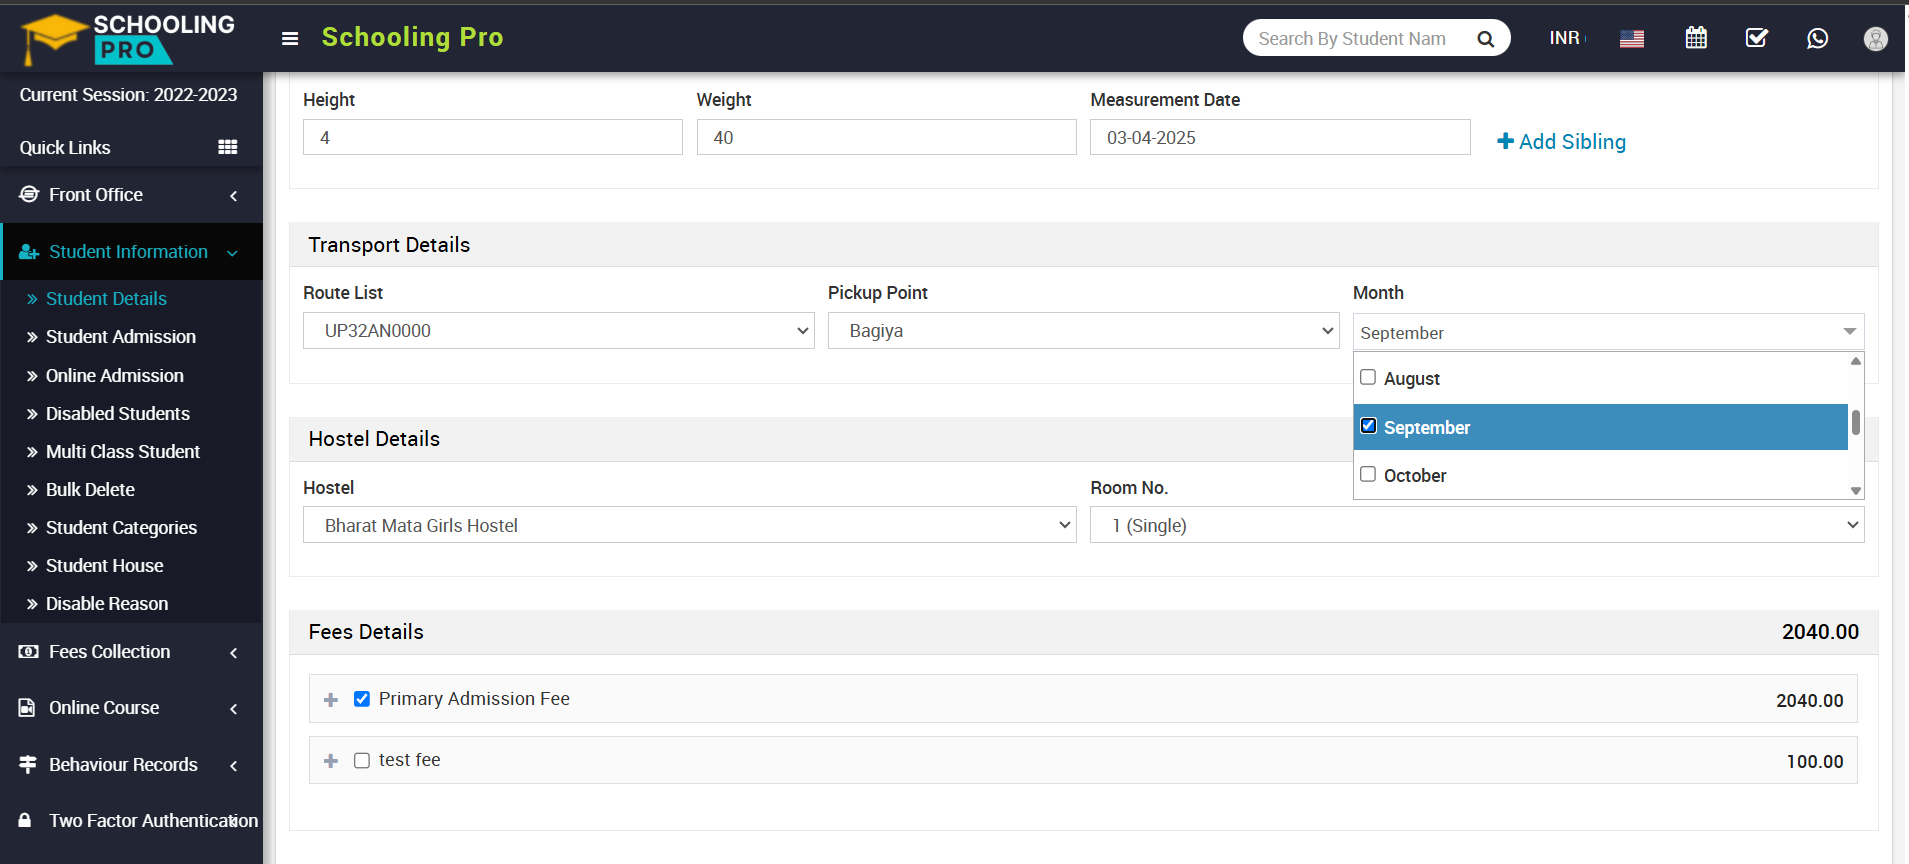Check the test fee checkbox
The height and width of the screenshot is (864, 1909).
coord(362,760)
